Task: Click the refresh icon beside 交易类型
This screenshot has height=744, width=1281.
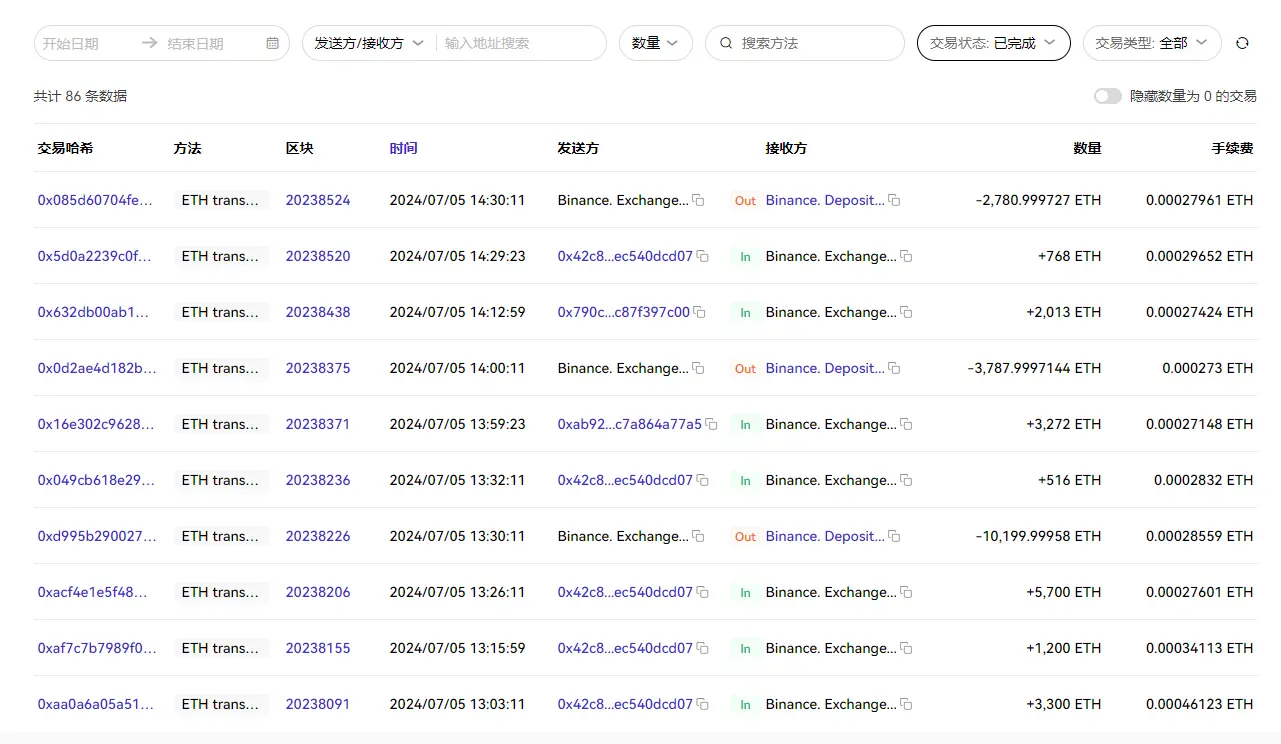Action: [1242, 43]
